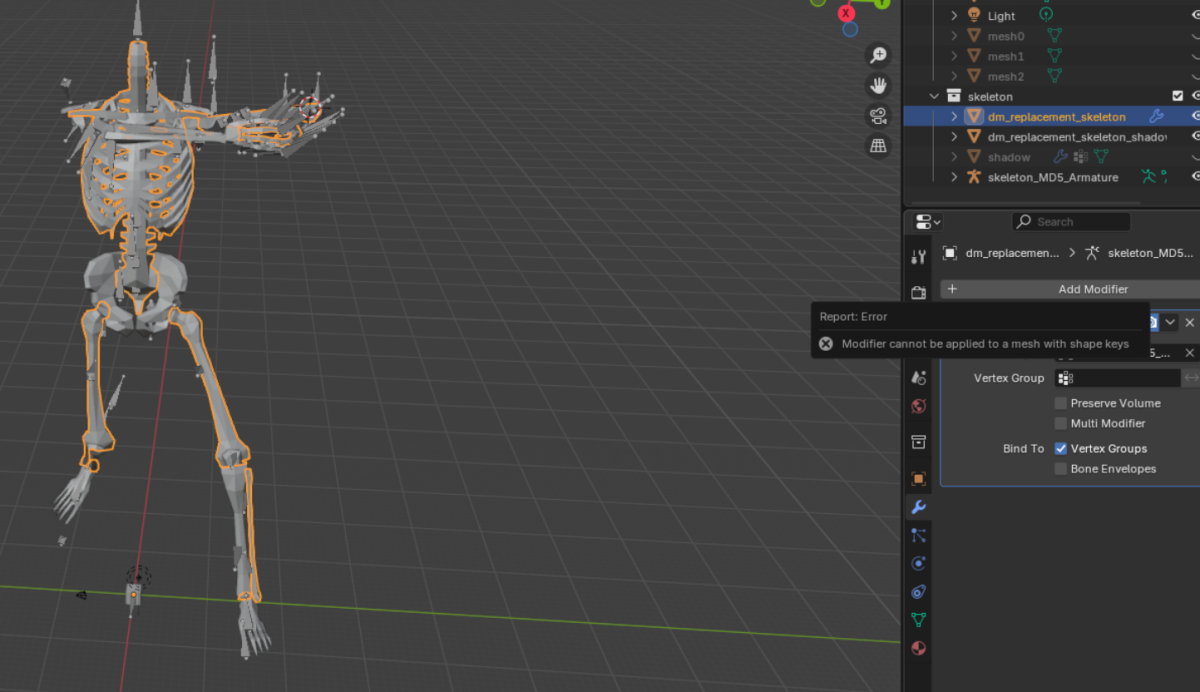Collapse the skeleton collection in outliner

pyautogui.click(x=935, y=97)
